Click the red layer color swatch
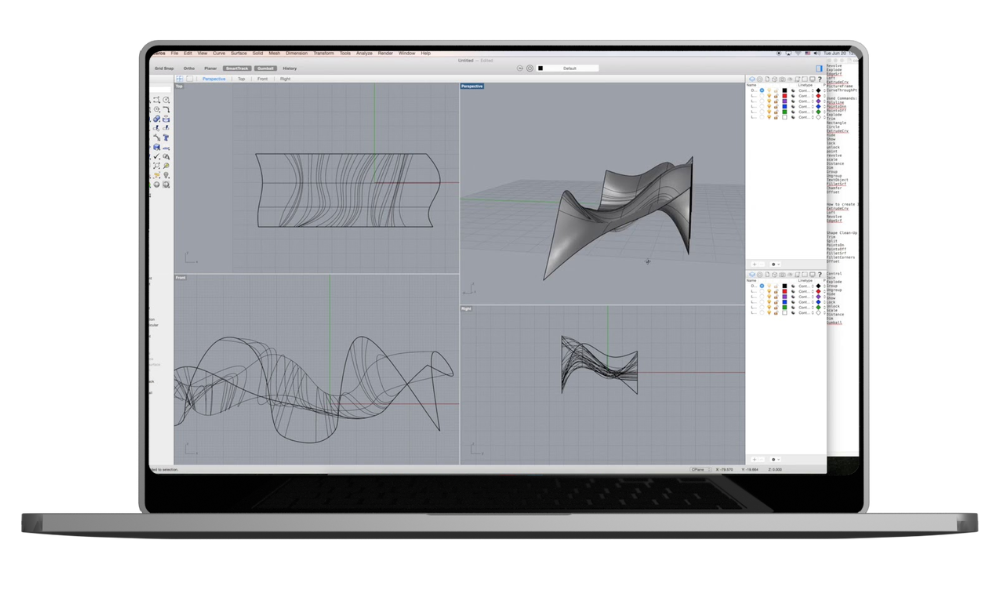 783,96
